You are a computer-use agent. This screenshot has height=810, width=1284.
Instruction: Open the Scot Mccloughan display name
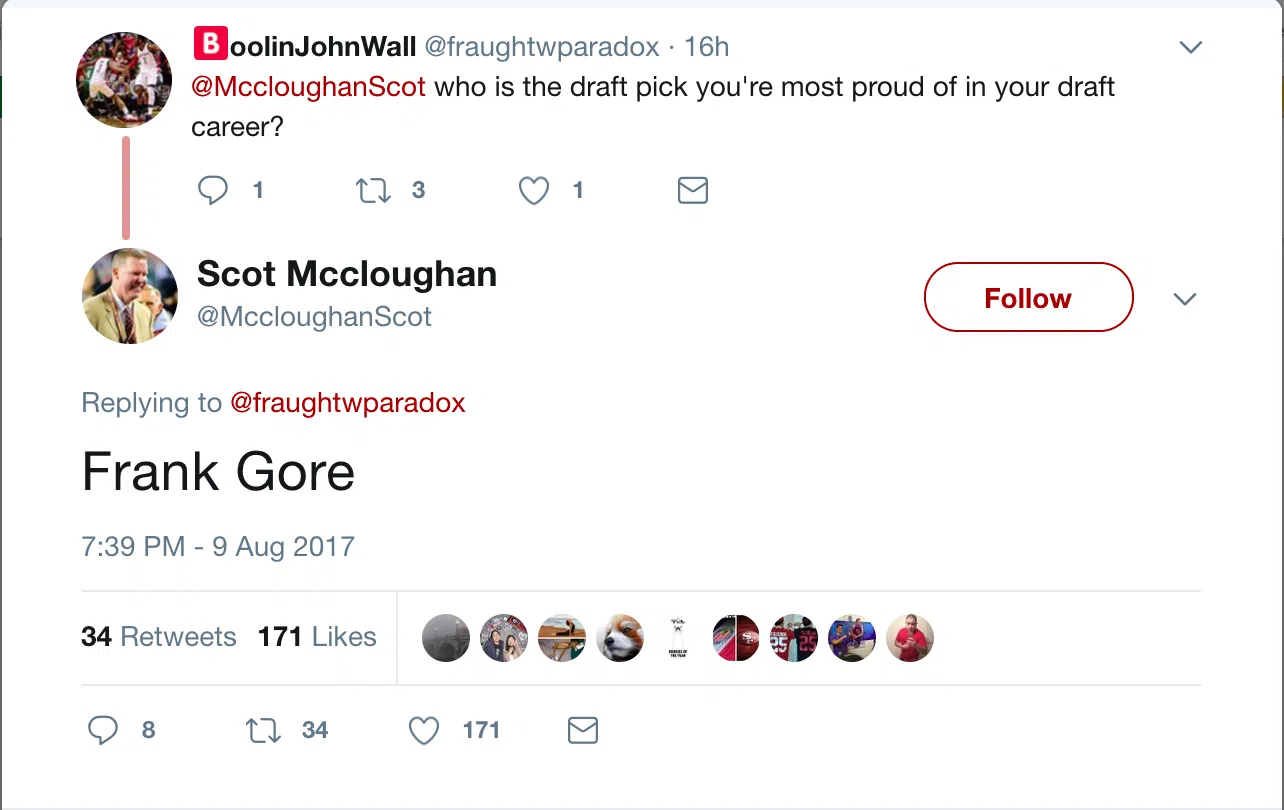click(x=347, y=273)
